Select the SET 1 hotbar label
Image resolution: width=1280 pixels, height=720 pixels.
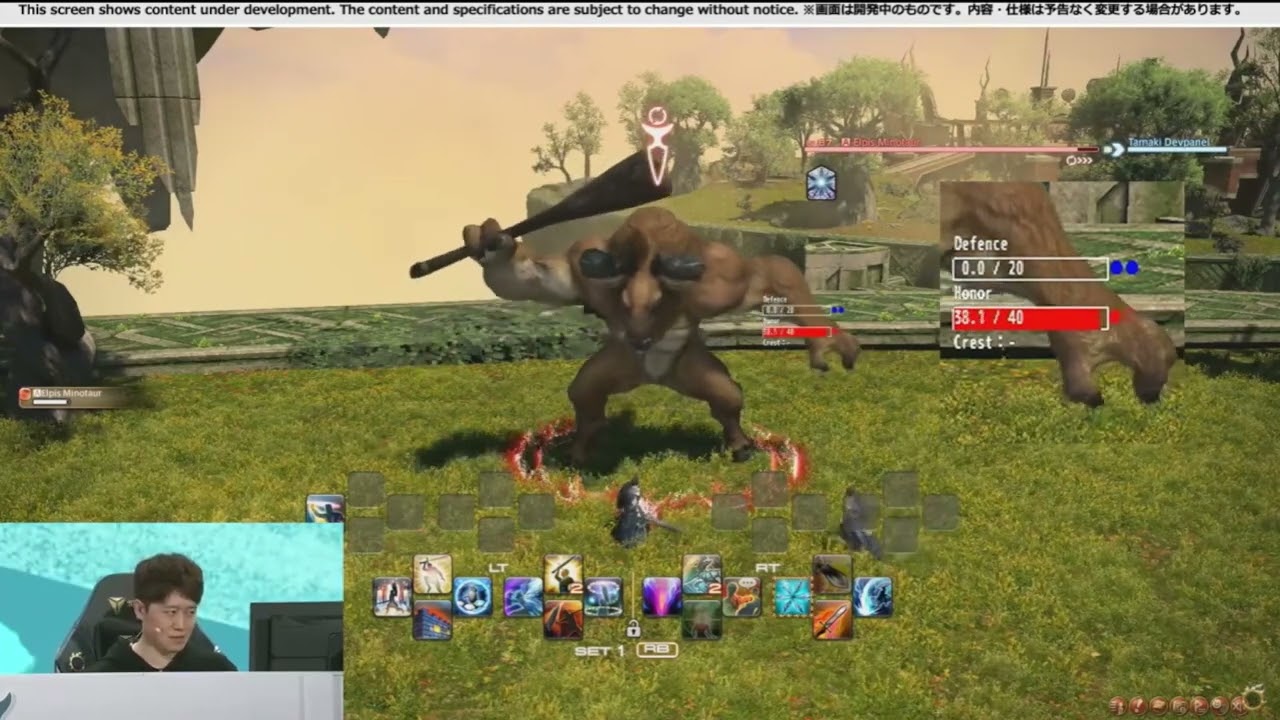click(599, 651)
